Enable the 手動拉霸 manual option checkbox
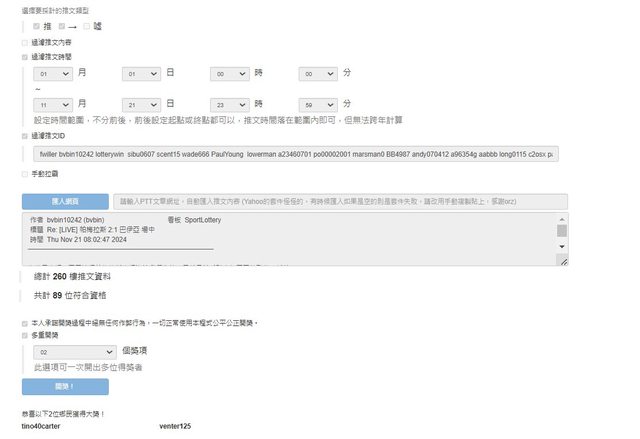Viewport: 640px width, 439px height. point(25,174)
